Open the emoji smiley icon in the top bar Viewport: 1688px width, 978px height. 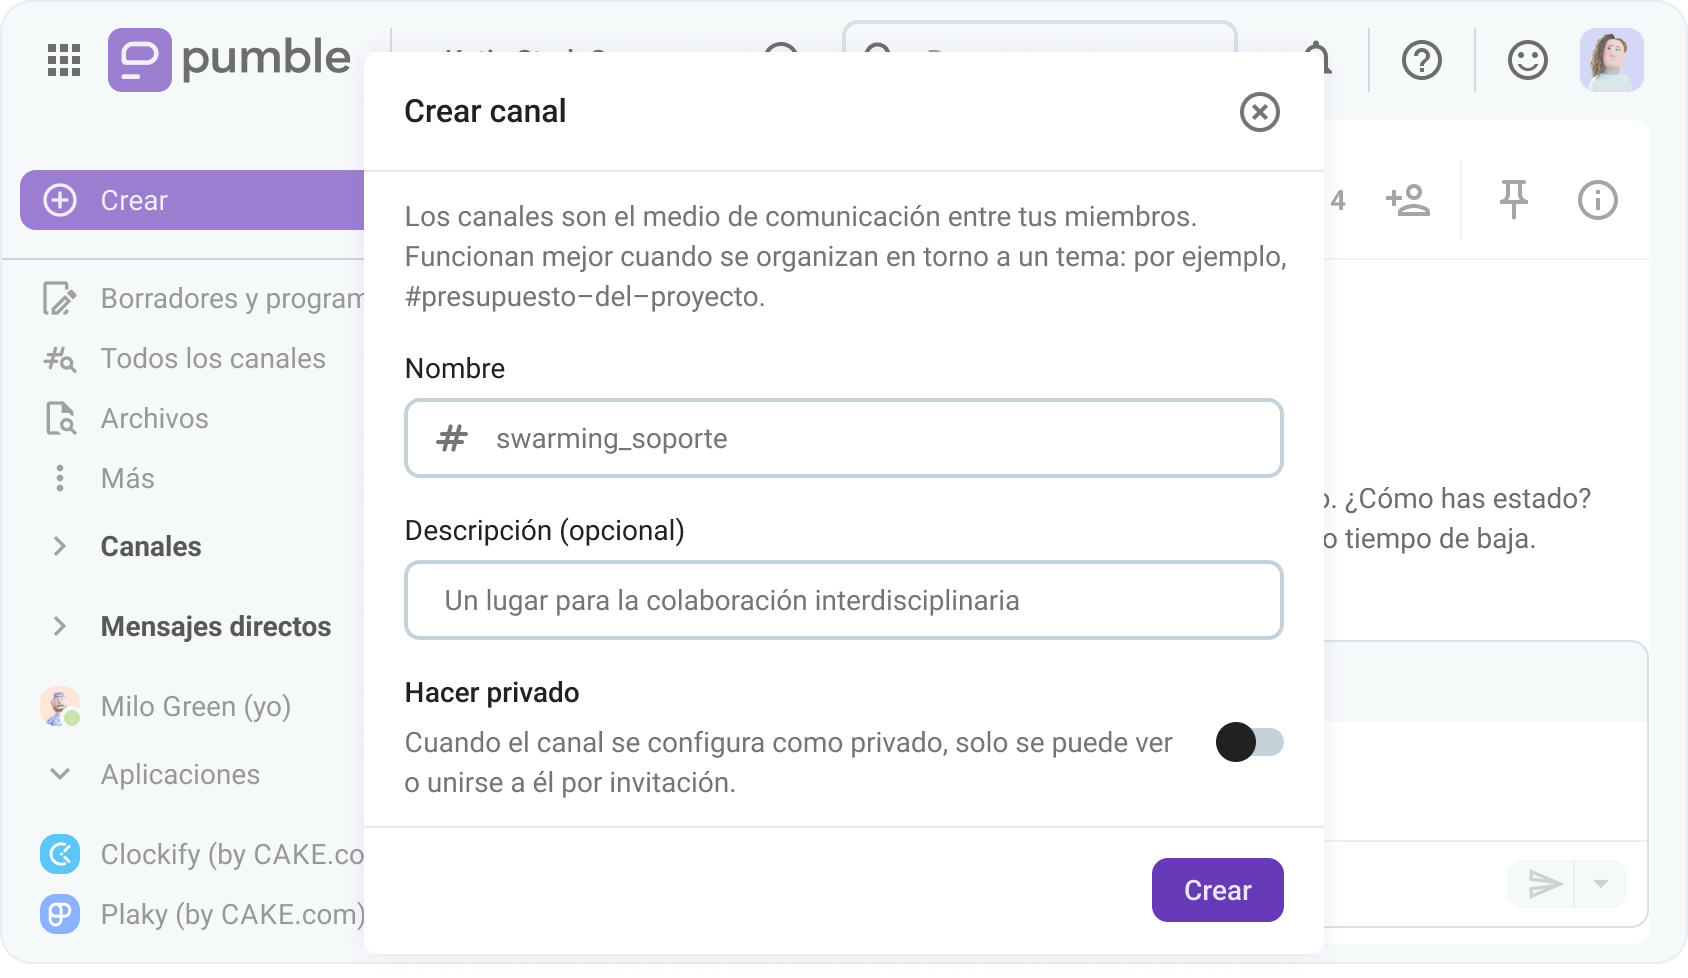click(1526, 61)
